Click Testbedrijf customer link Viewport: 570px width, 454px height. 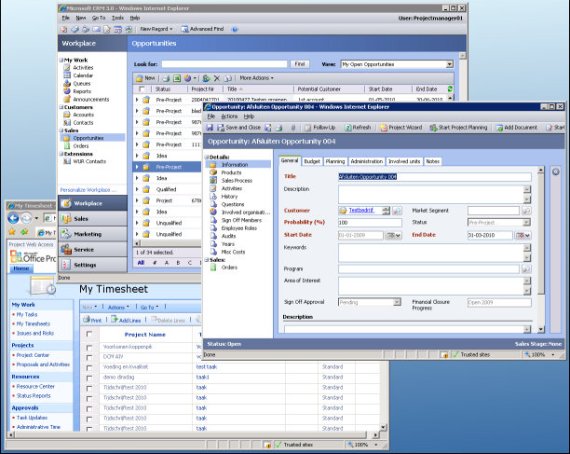[x=361, y=210]
